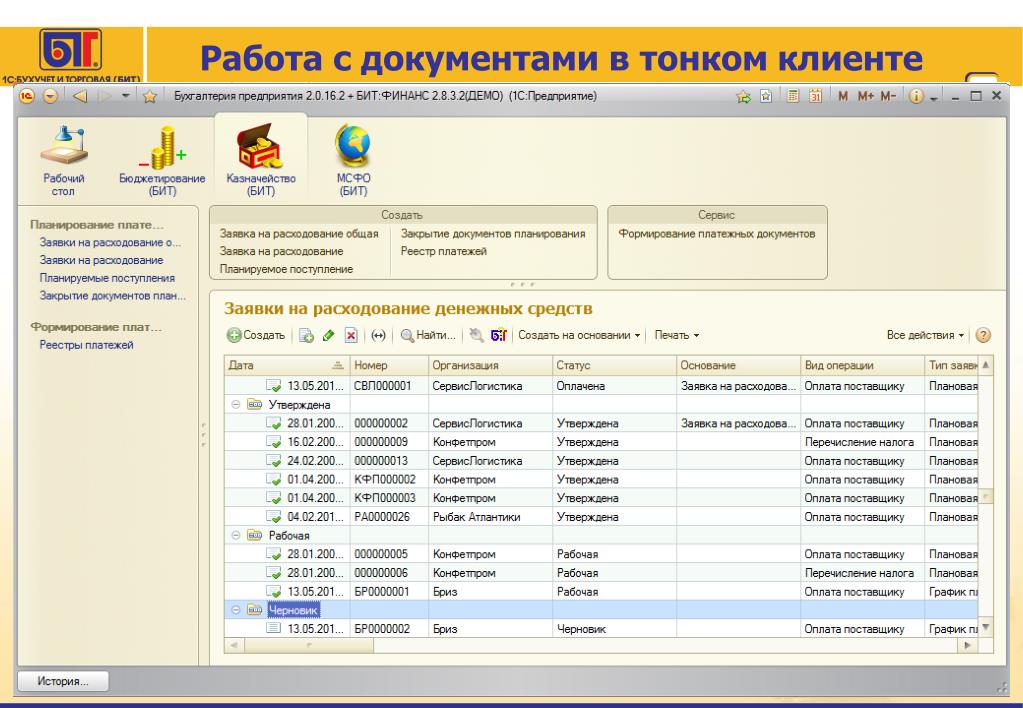Open the 1C main menu round icon
The height and width of the screenshot is (708, 1023).
[x=27, y=97]
